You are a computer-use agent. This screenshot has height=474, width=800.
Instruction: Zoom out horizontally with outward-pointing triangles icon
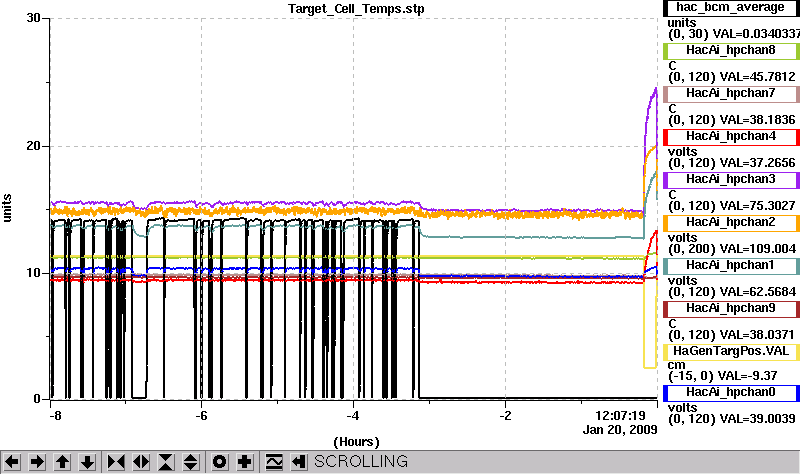point(141,462)
